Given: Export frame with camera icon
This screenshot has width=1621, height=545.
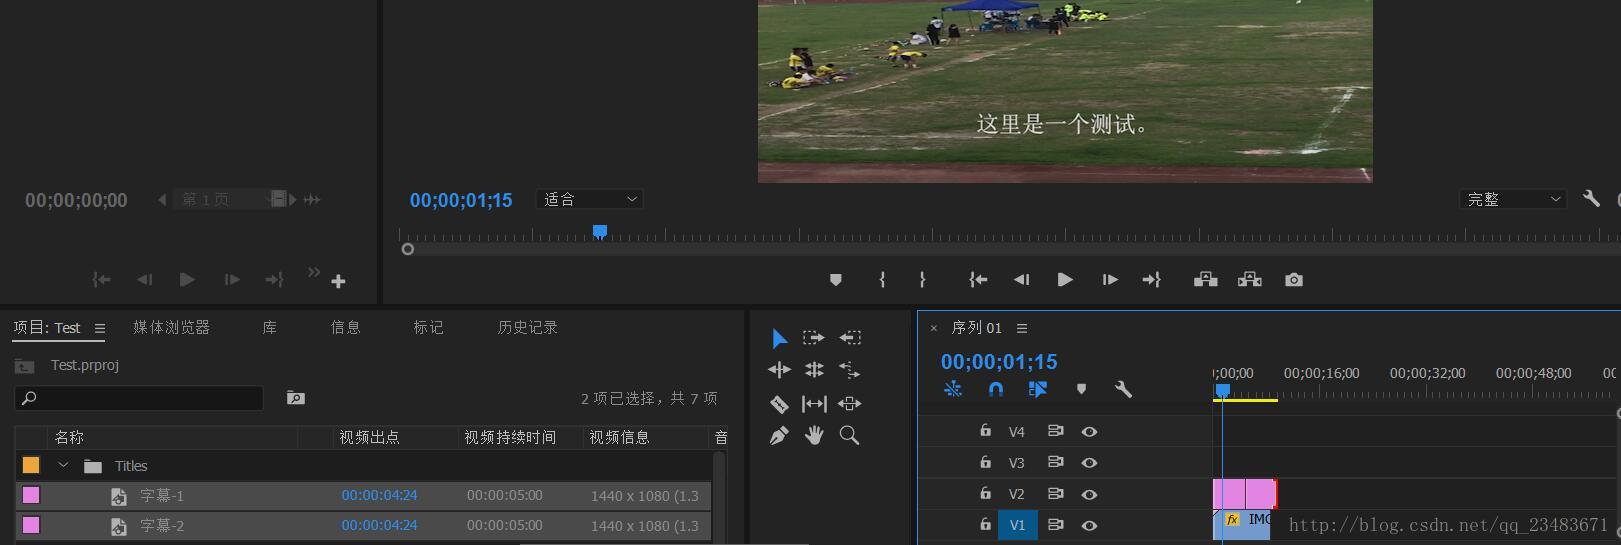Looking at the screenshot, I should [1294, 280].
